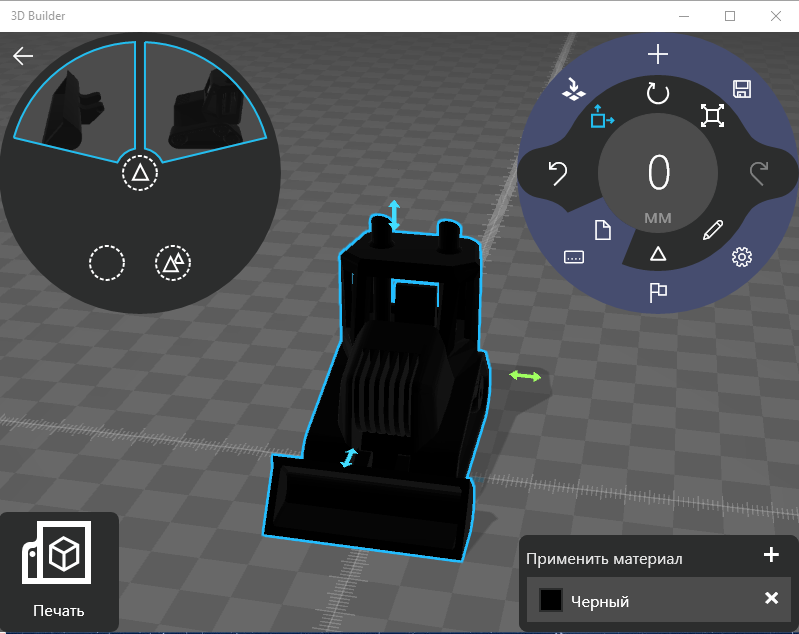Click the back arrow icon
Image resolution: width=799 pixels, height=634 pixels.
pyautogui.click(x=23, y=56)
